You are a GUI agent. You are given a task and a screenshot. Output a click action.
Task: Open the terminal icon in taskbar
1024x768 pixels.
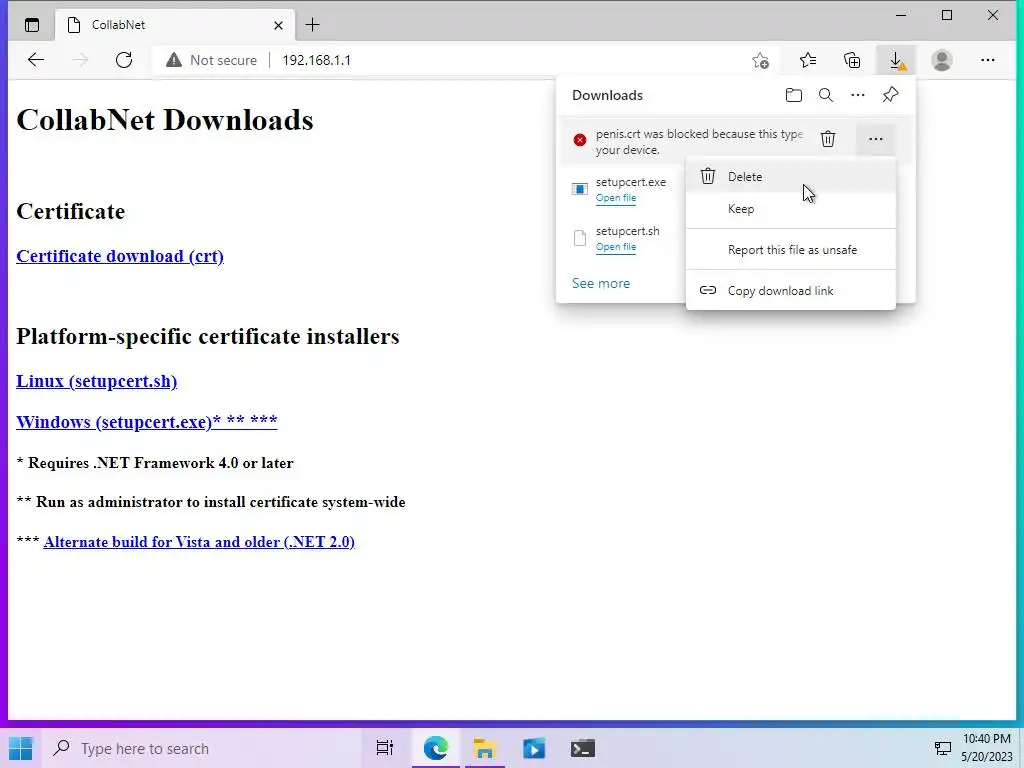[x=583, y=748]
